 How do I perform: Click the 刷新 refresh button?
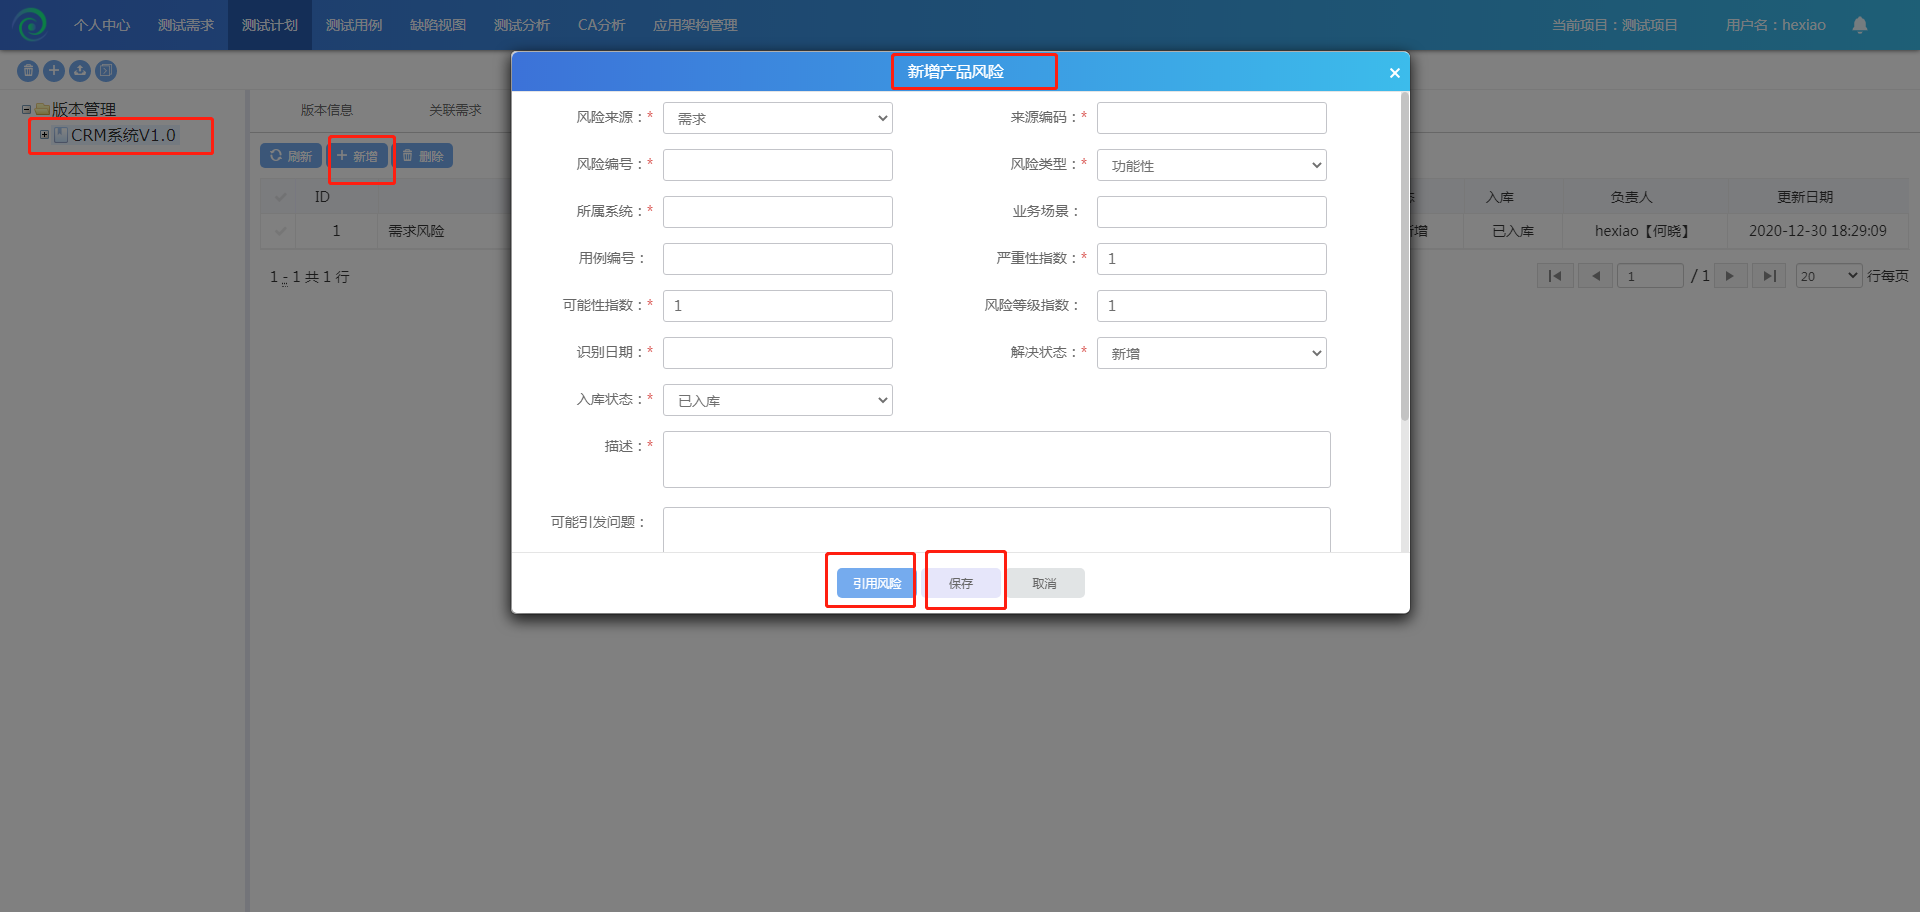click(291, 156)
